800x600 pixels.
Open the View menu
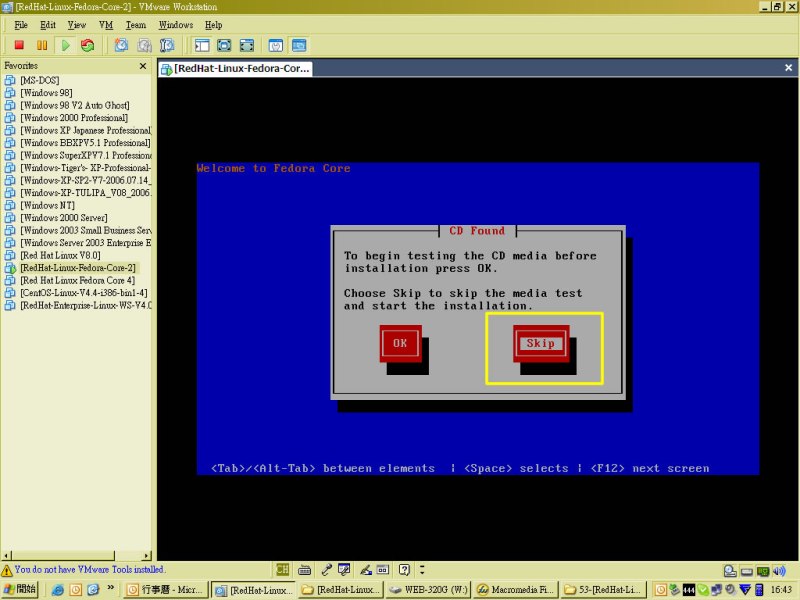pyautogui.click(x=77, y=25)
